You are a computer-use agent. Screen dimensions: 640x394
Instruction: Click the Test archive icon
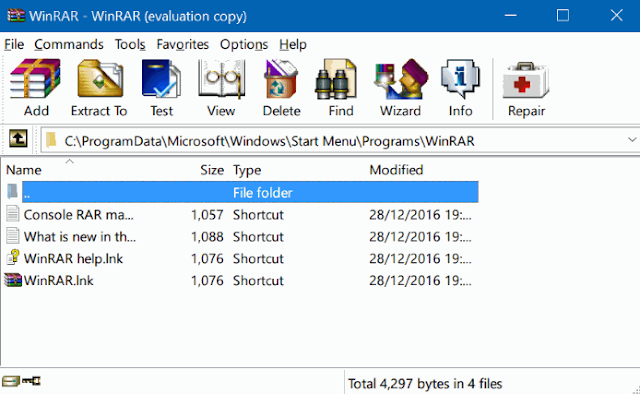click(161, 79)
